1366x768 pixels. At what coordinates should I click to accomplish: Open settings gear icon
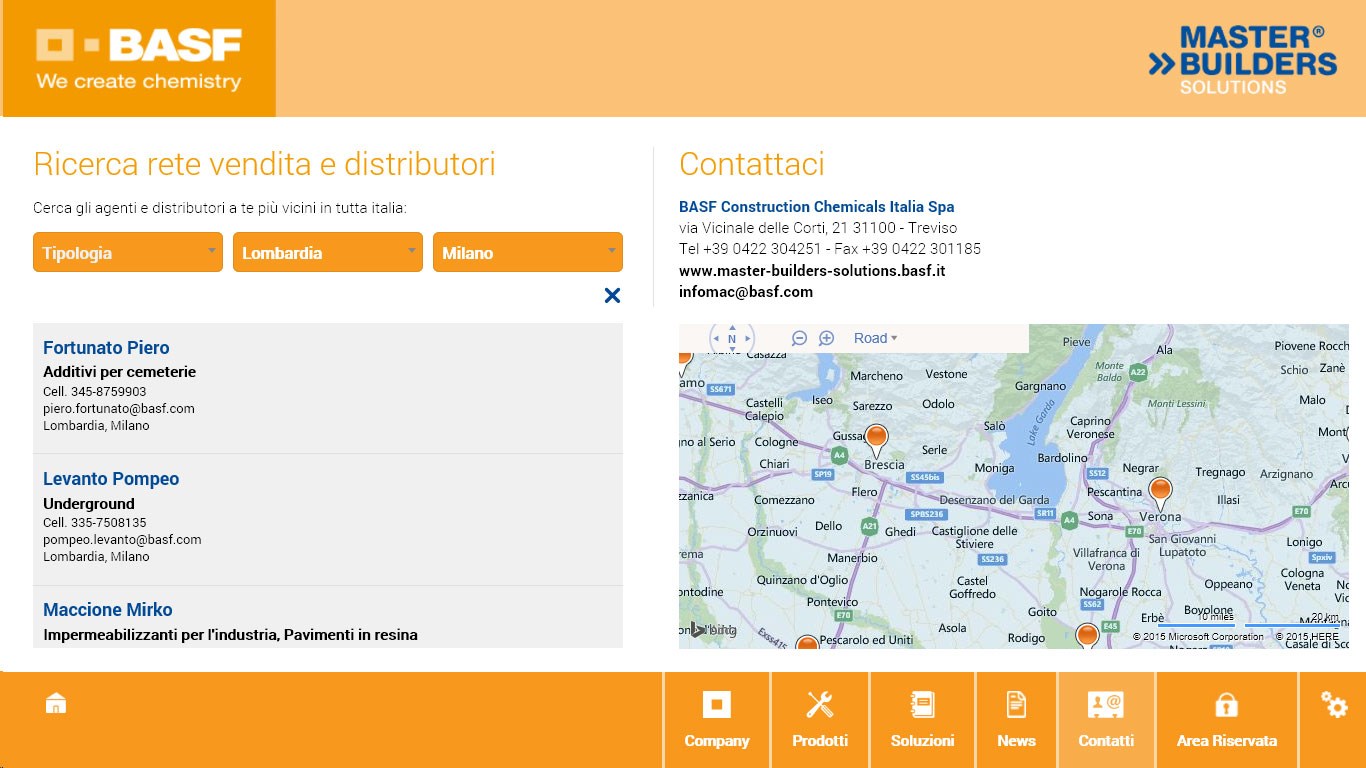click(x=1334, y=705)
